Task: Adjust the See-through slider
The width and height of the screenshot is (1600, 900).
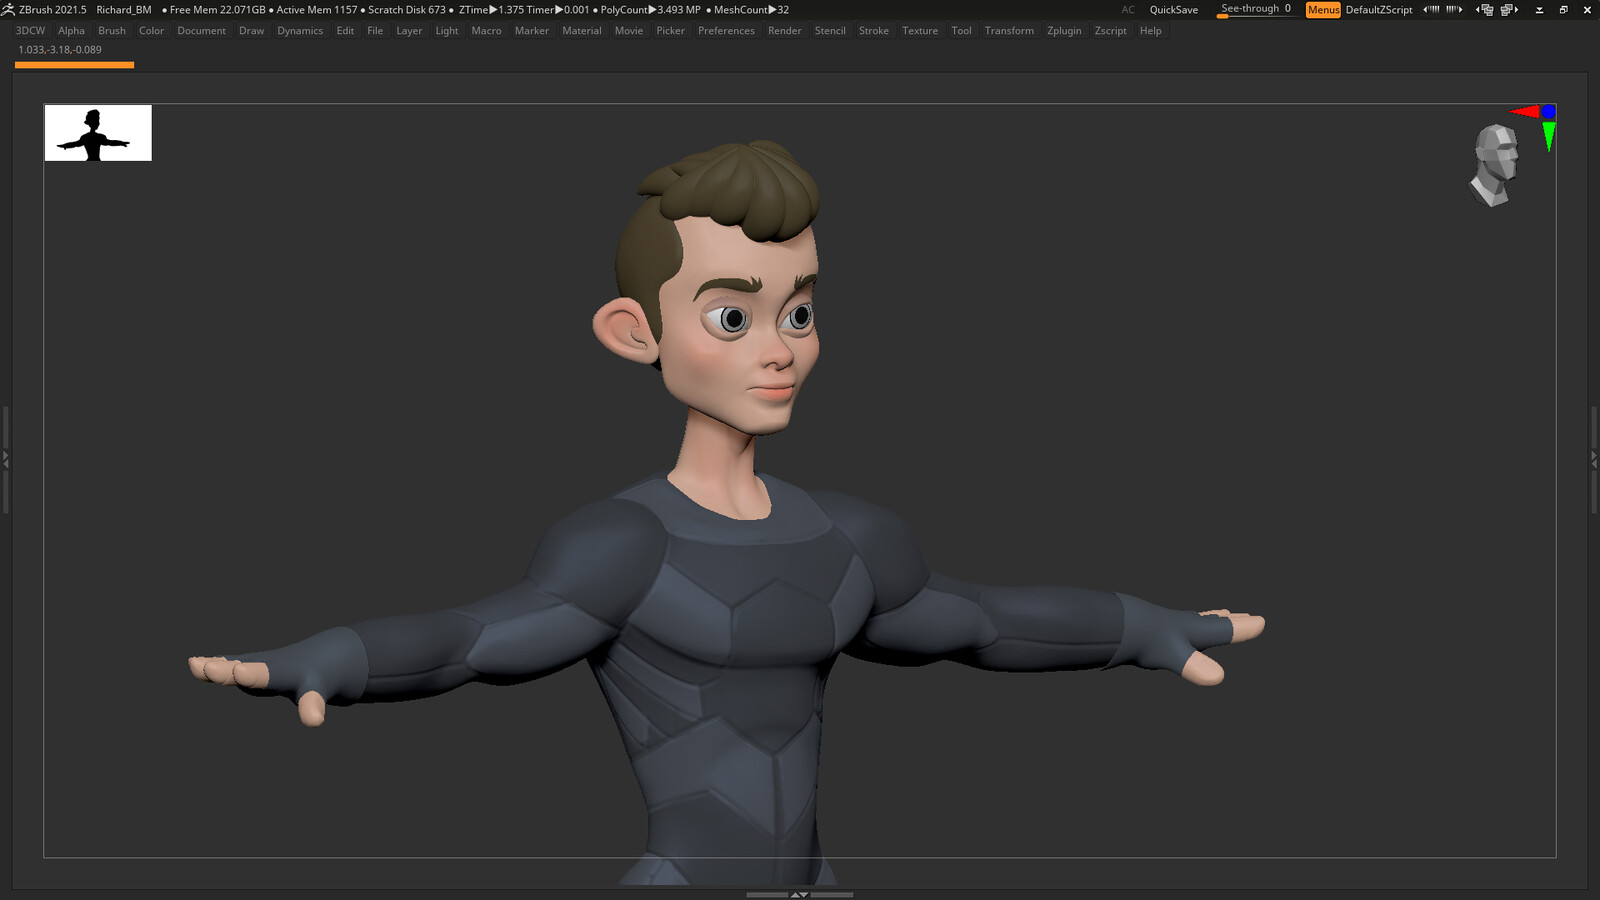Action: pyautogui.click(x=1257, y=10)
